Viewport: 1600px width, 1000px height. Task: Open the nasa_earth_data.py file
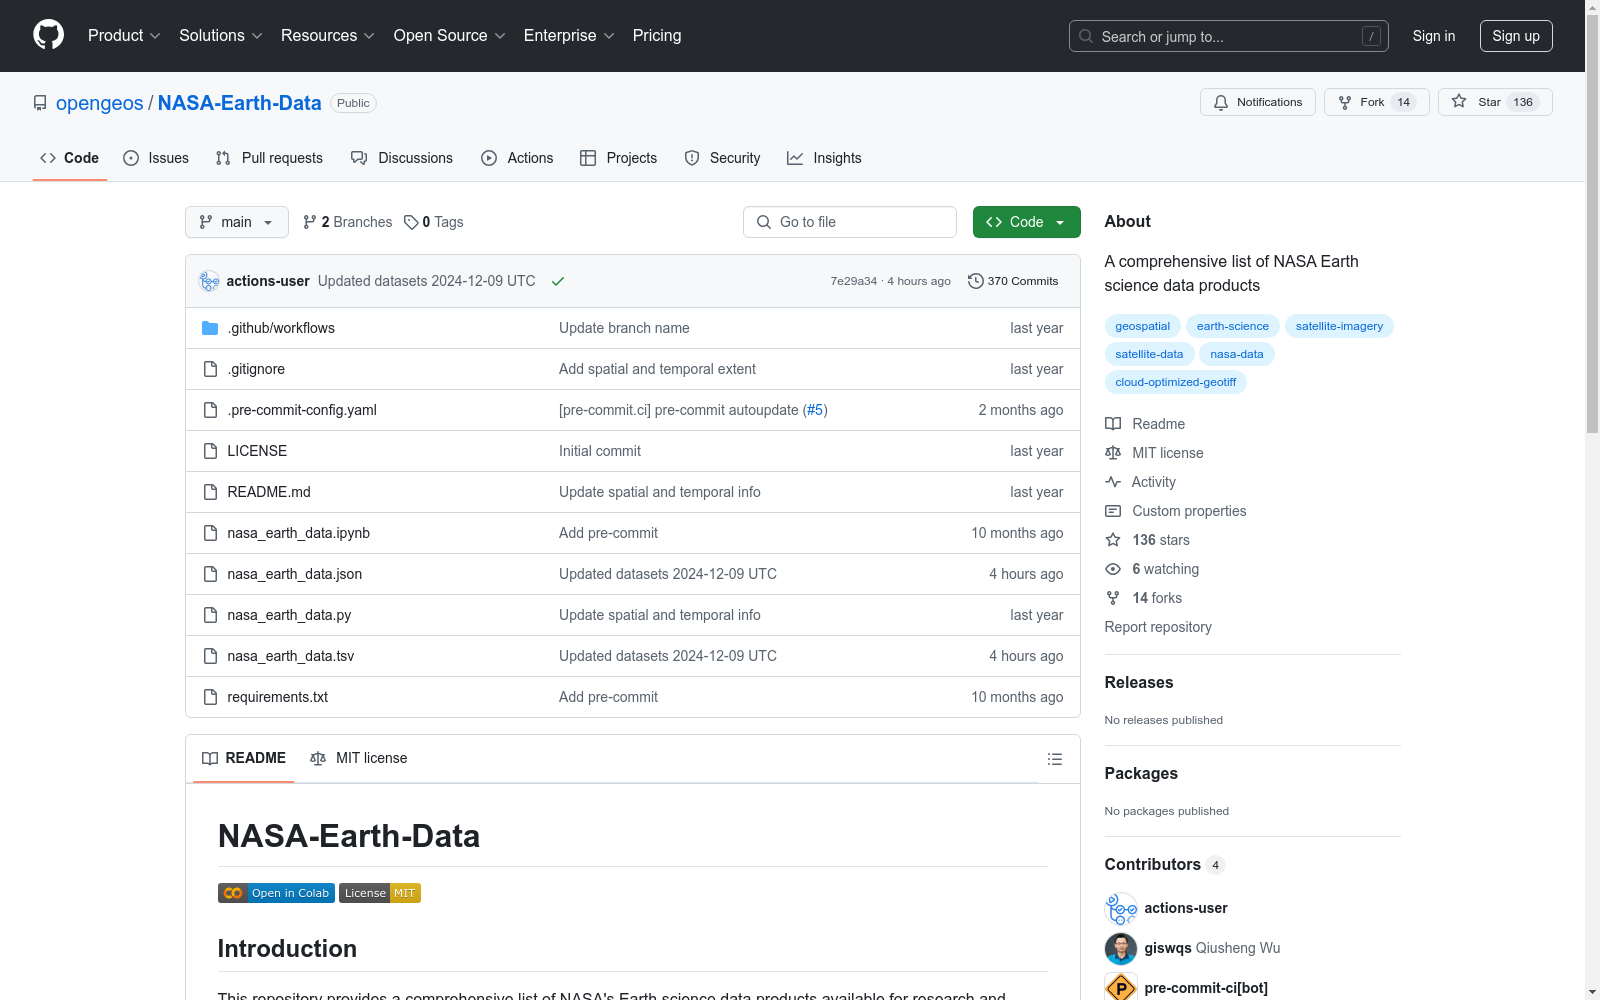(x=289, y=615)
